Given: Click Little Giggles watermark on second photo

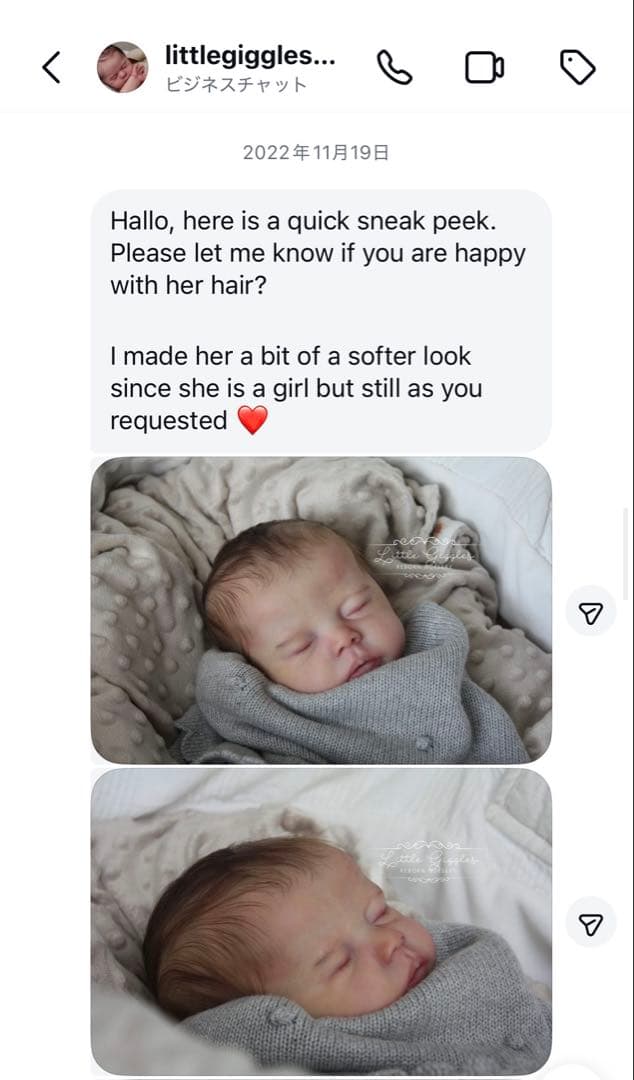Looking at the screenshot, I should (x=429, y=862).
